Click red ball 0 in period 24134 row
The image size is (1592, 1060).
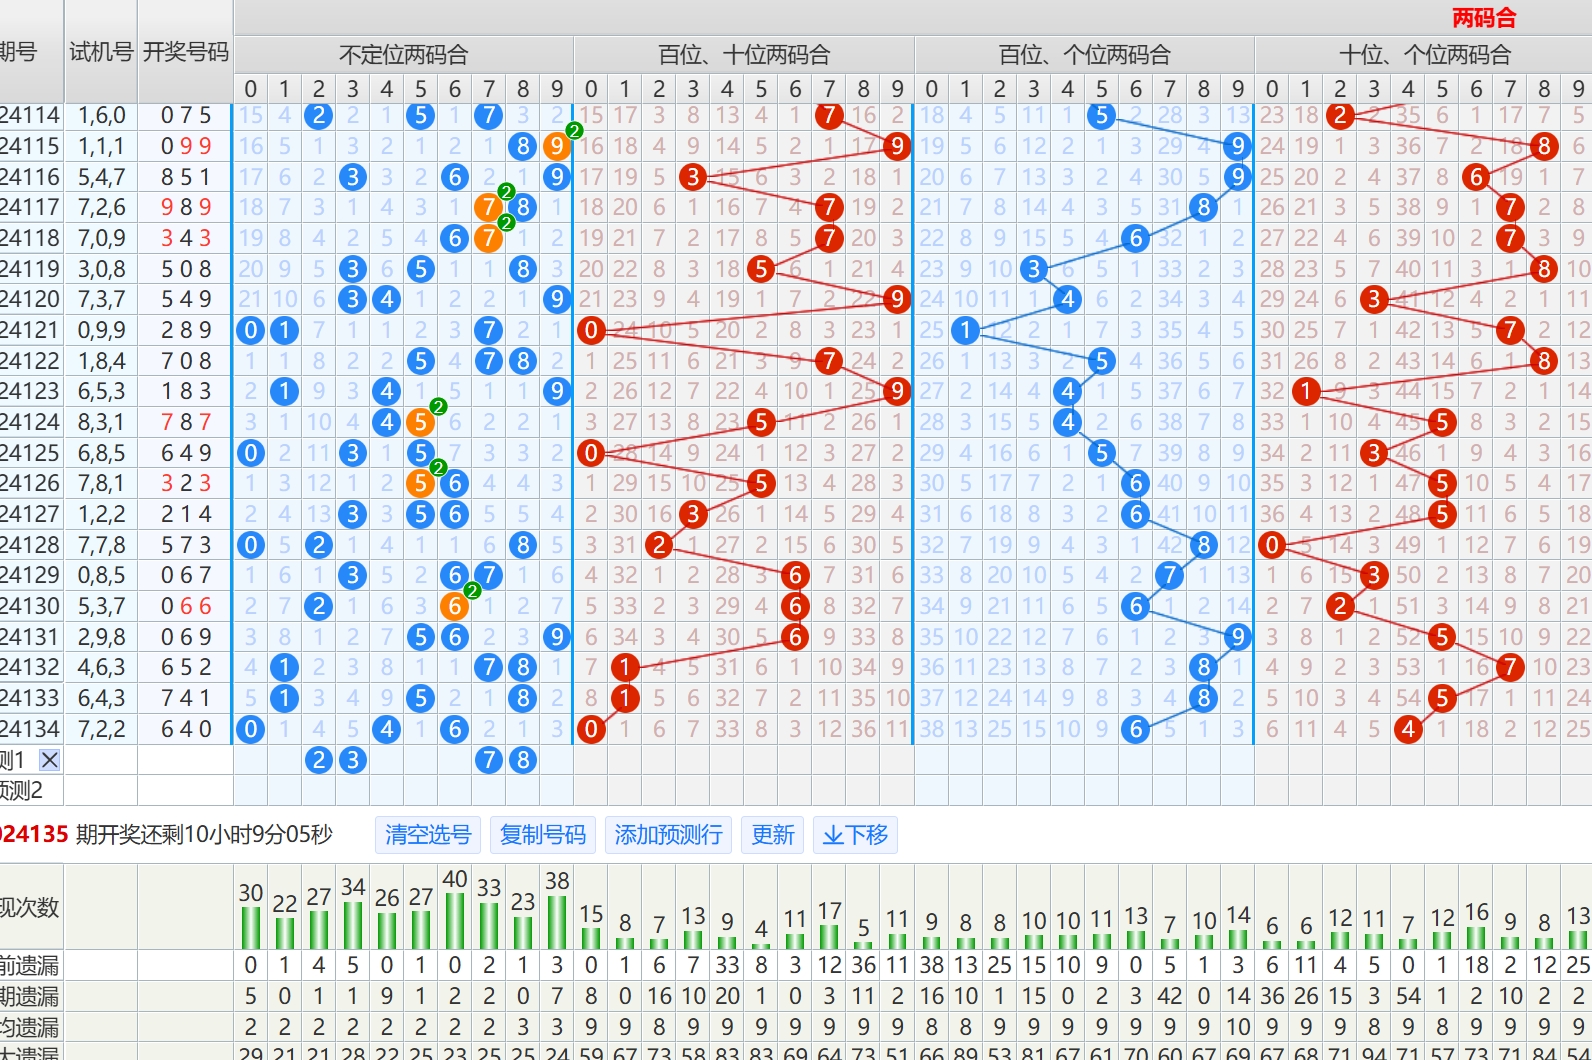click(x=591, y=730)
